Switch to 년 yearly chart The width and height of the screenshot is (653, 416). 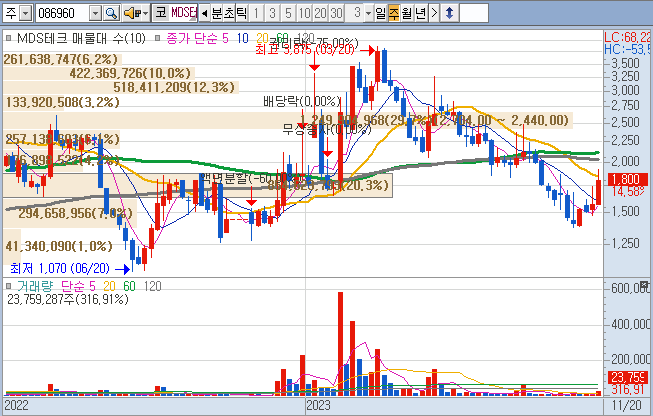pos(421,13)
